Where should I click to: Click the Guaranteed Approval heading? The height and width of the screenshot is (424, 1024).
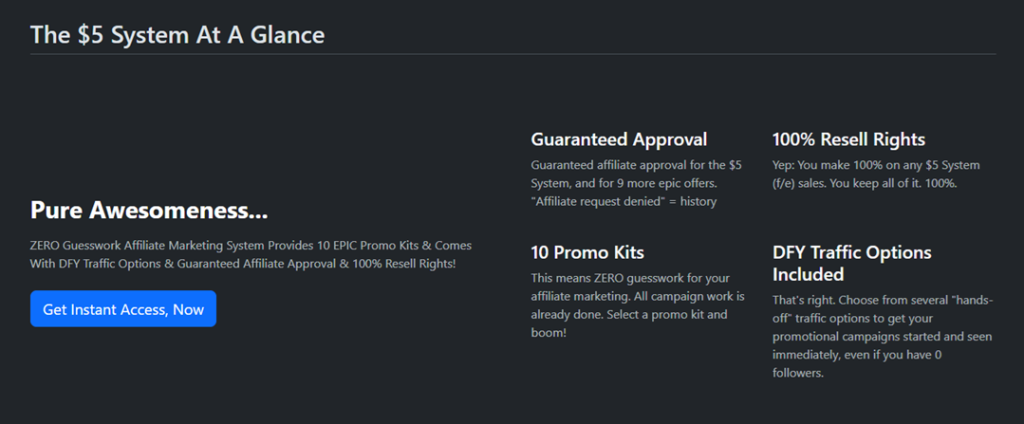click(x=618, y=140)
